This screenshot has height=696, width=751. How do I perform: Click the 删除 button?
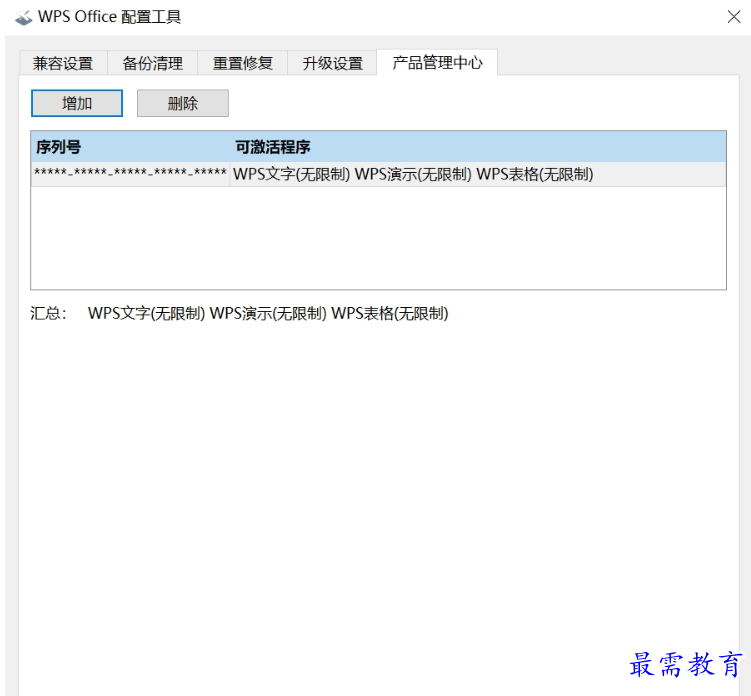tap(182, 103)
